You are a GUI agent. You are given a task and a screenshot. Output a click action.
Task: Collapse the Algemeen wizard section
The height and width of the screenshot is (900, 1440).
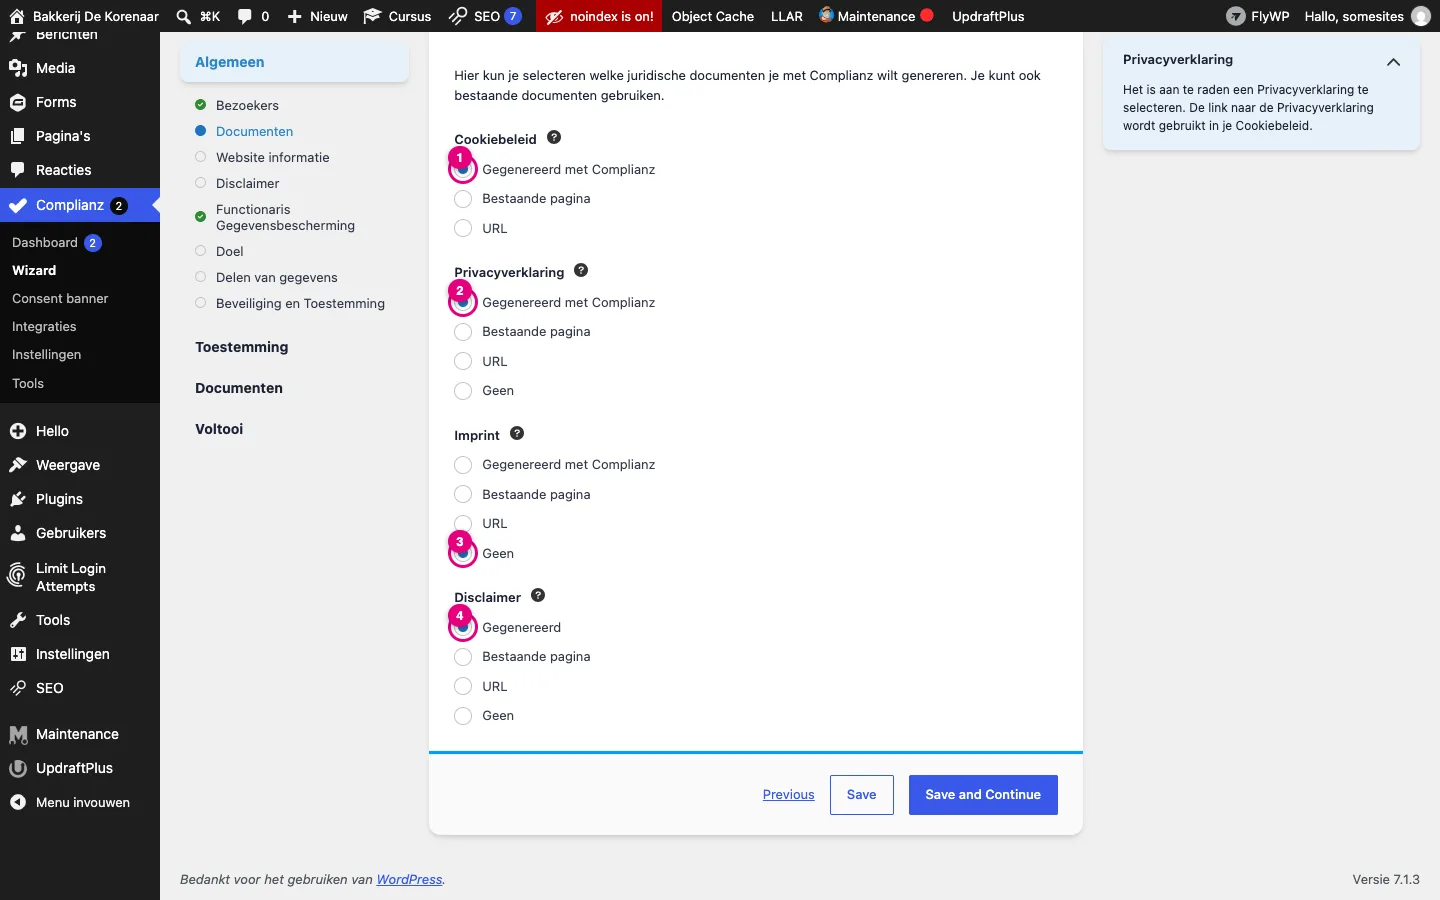[294, 62]
